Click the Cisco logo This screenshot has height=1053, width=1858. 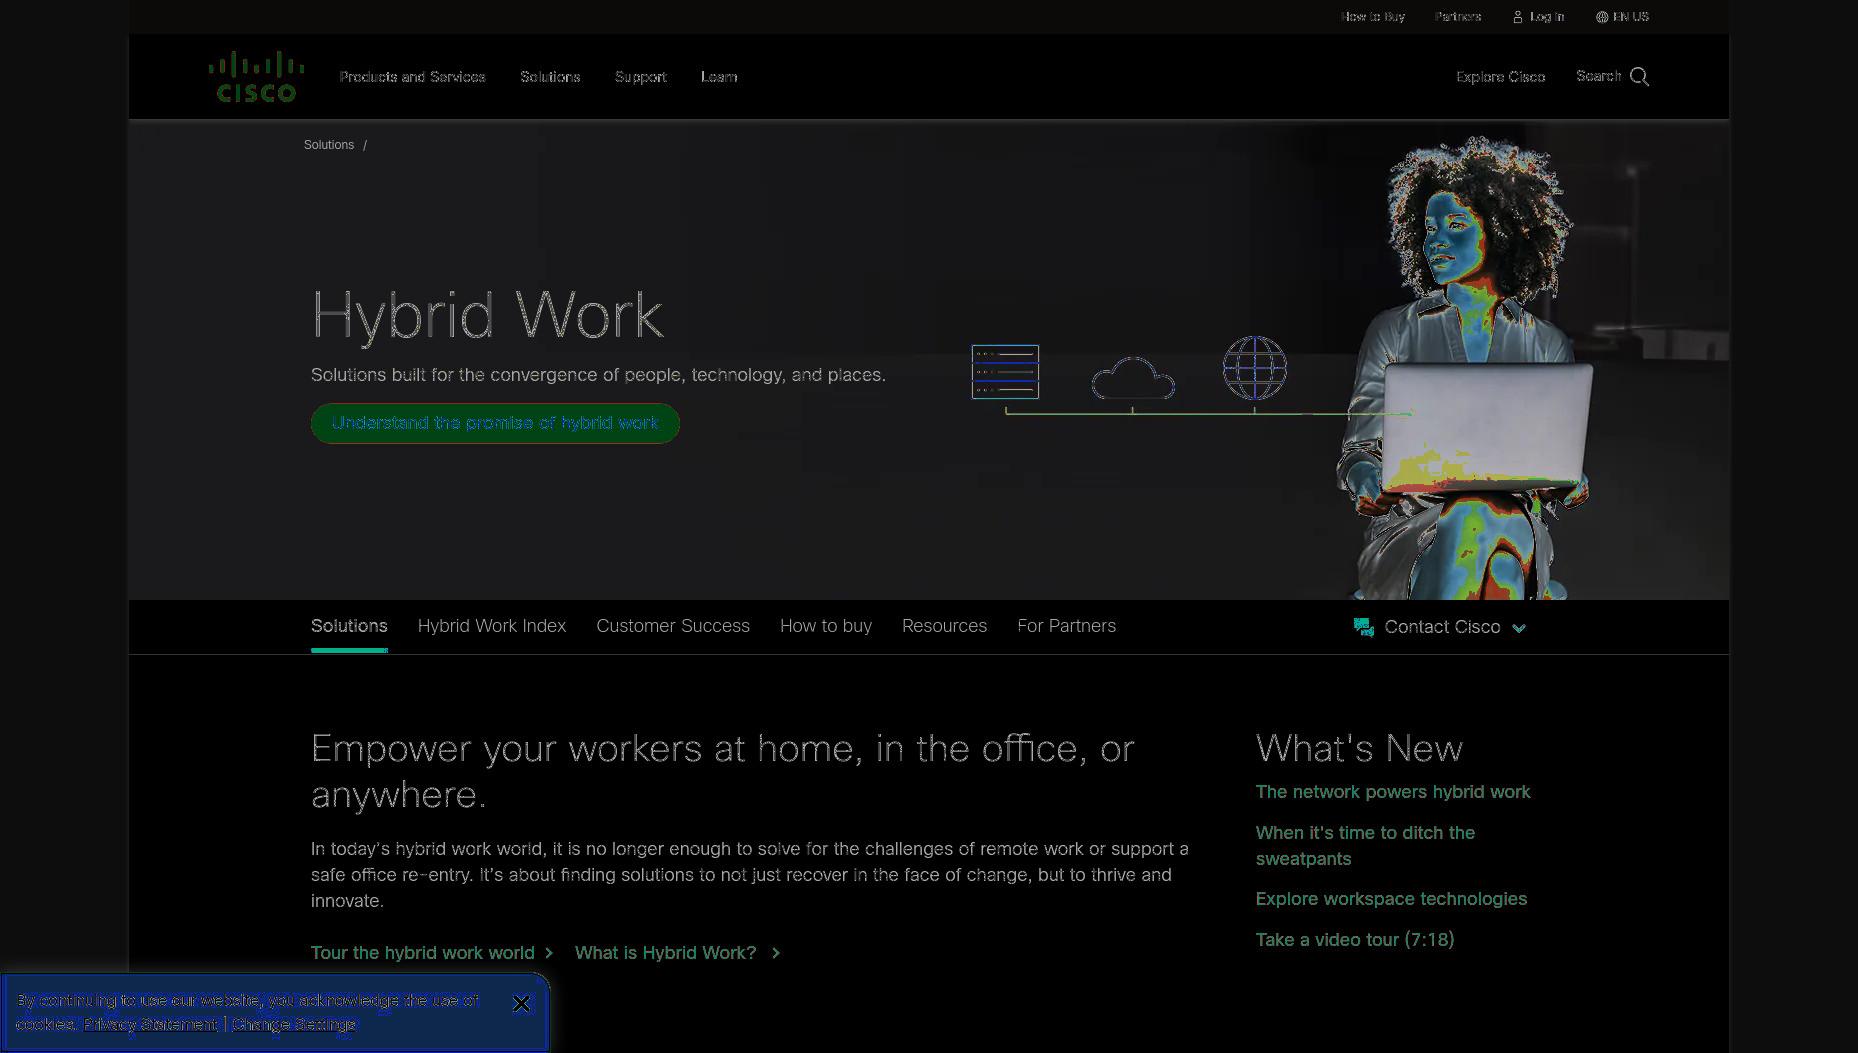[x=256, y=77]
